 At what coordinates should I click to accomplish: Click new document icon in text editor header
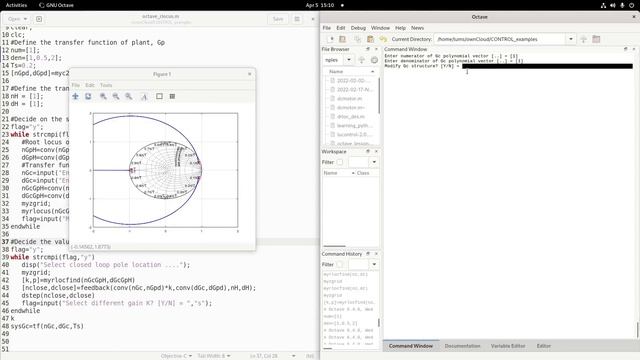(x=39, y=19)
